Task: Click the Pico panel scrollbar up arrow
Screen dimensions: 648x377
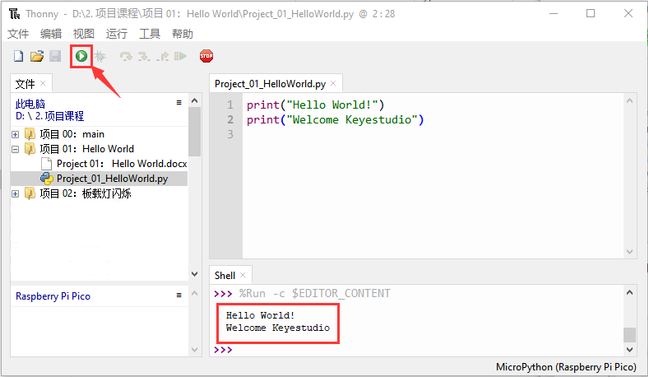Action: [195, 293]
